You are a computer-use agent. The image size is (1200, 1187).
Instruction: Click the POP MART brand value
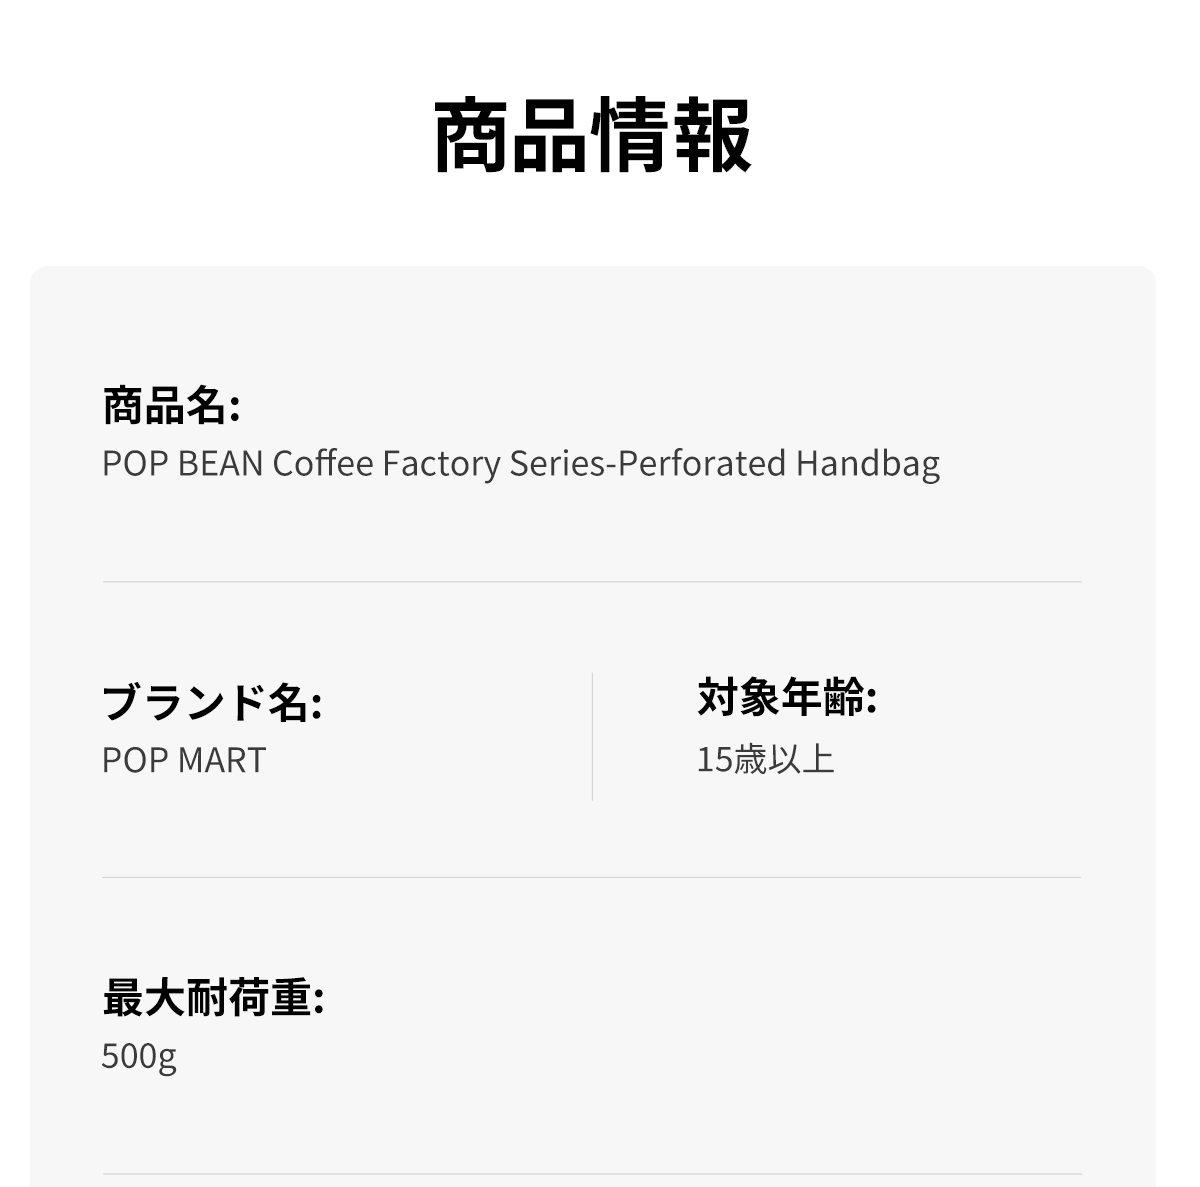coord(184,760)
